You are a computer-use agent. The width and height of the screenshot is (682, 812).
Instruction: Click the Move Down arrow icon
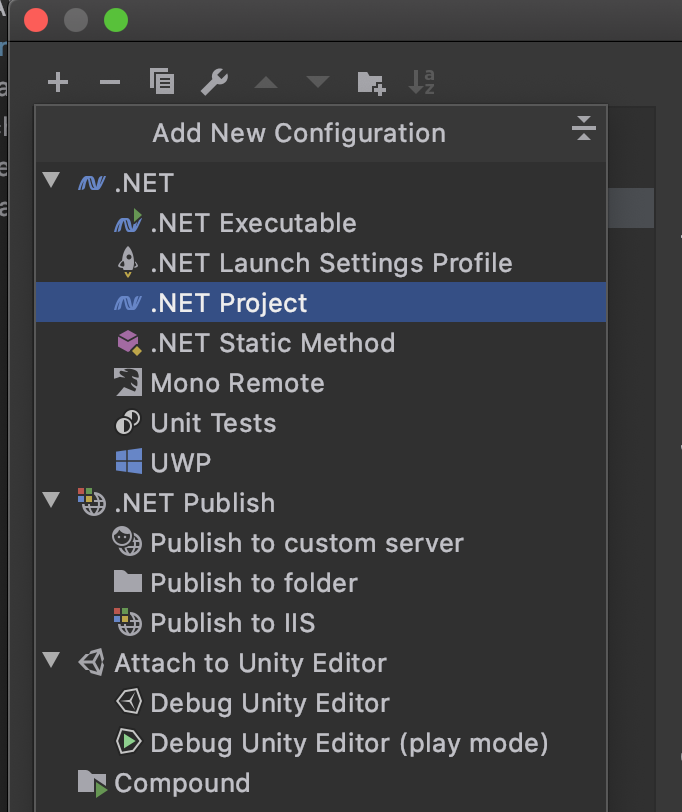[317, 81]
